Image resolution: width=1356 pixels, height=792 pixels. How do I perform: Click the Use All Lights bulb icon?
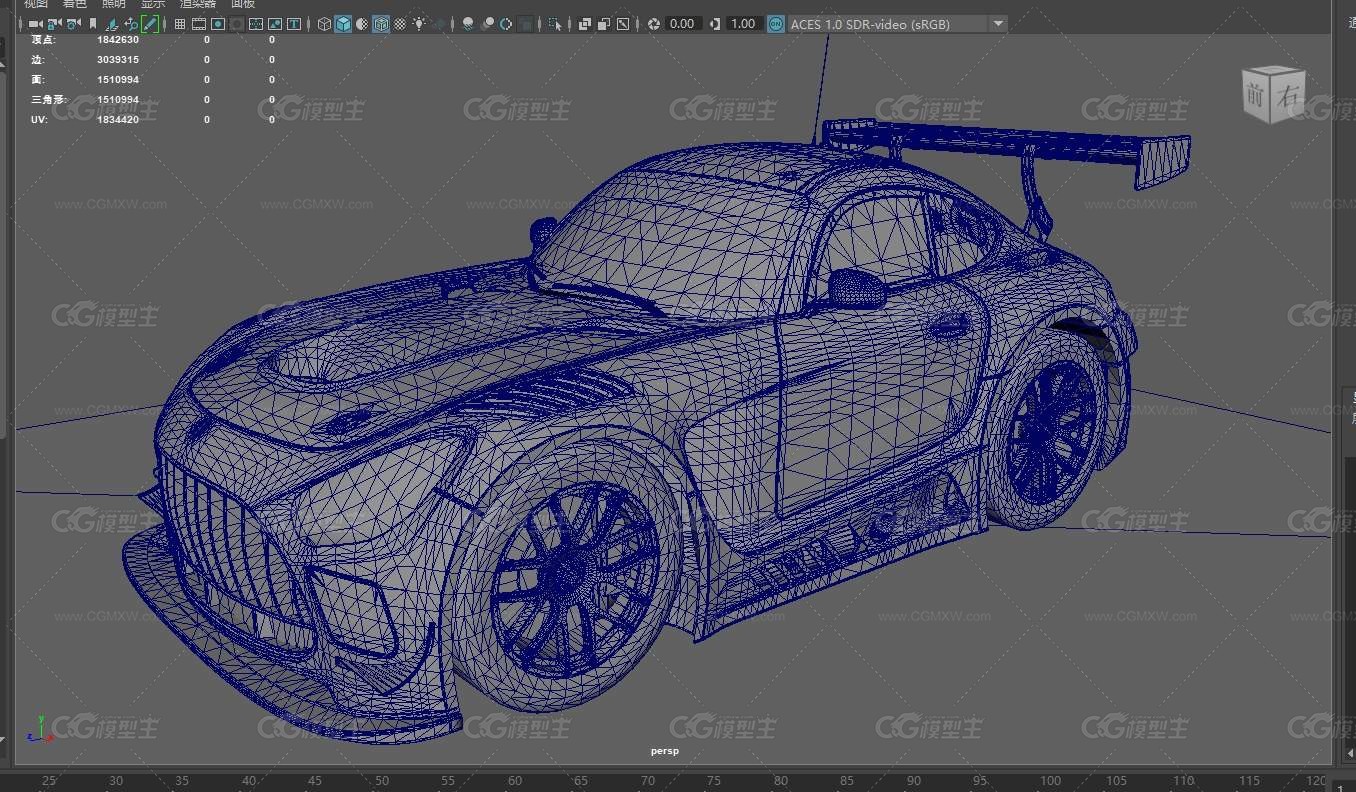[x=418, y=24]
